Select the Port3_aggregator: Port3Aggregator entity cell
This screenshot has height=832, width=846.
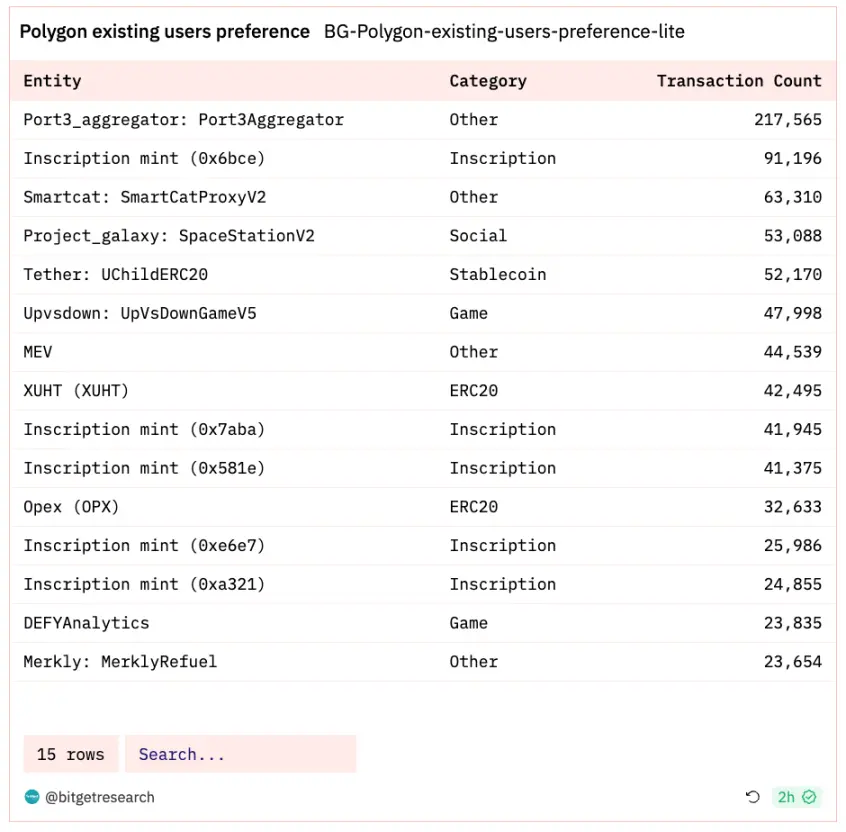(184, 120)
